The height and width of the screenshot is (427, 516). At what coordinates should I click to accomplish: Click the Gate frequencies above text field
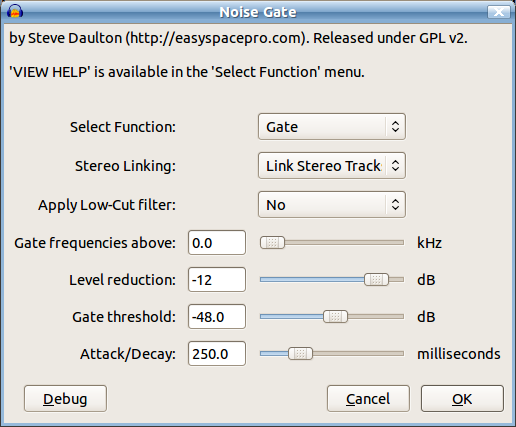click(x=217, y=243)
